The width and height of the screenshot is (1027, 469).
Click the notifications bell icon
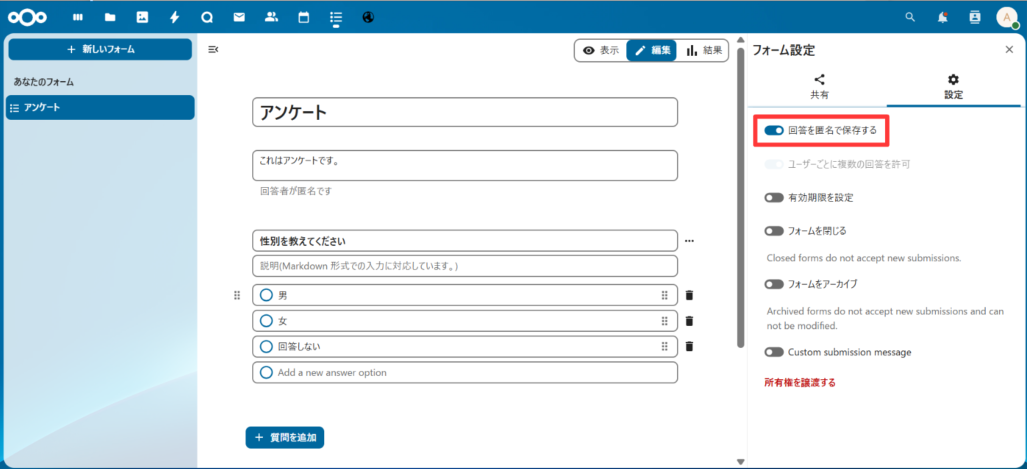point(942,17)
